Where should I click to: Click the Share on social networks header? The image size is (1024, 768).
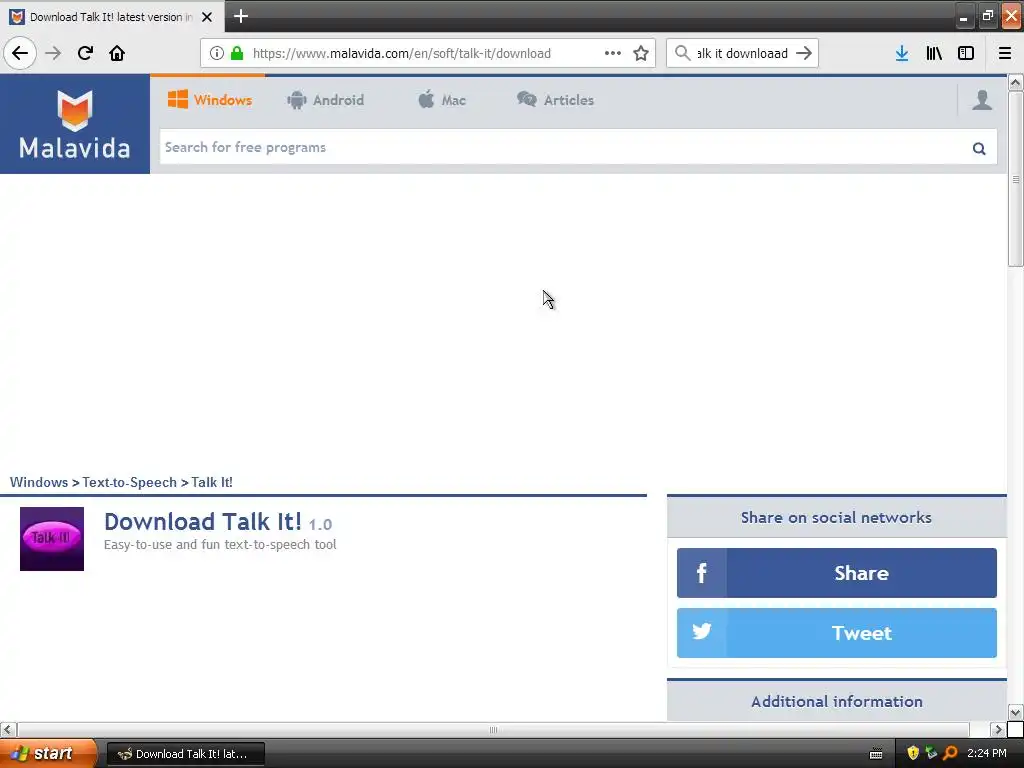pyautogui.click(x=836, y=517)
